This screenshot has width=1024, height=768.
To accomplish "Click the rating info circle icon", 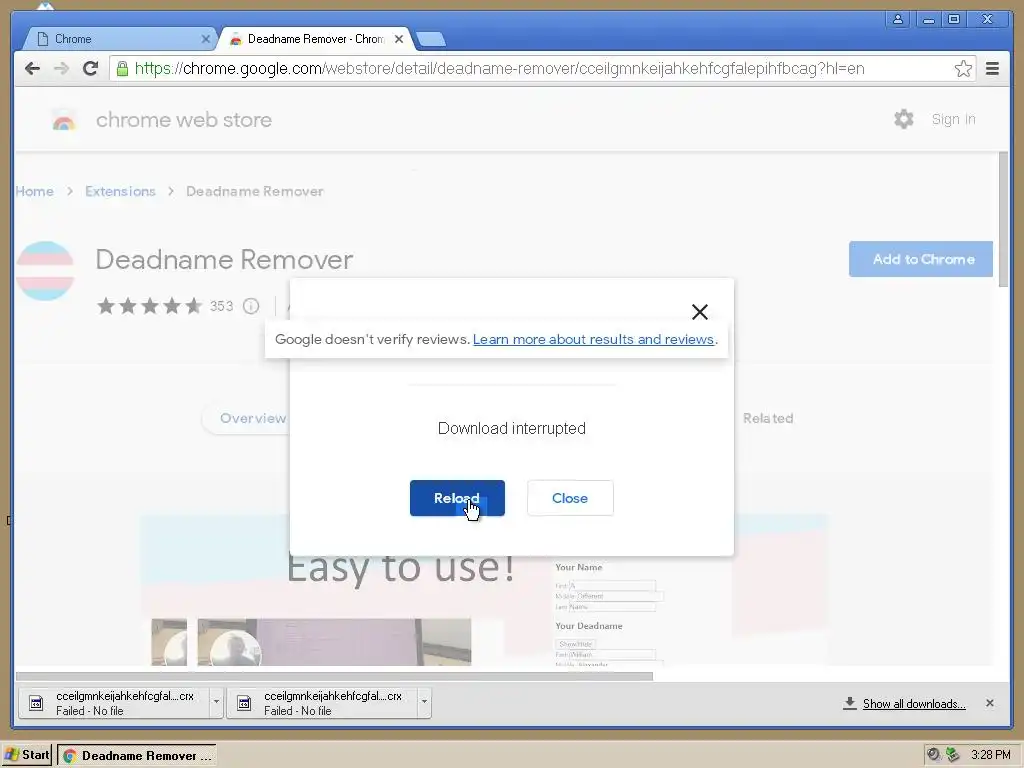I will coord(251,306).
